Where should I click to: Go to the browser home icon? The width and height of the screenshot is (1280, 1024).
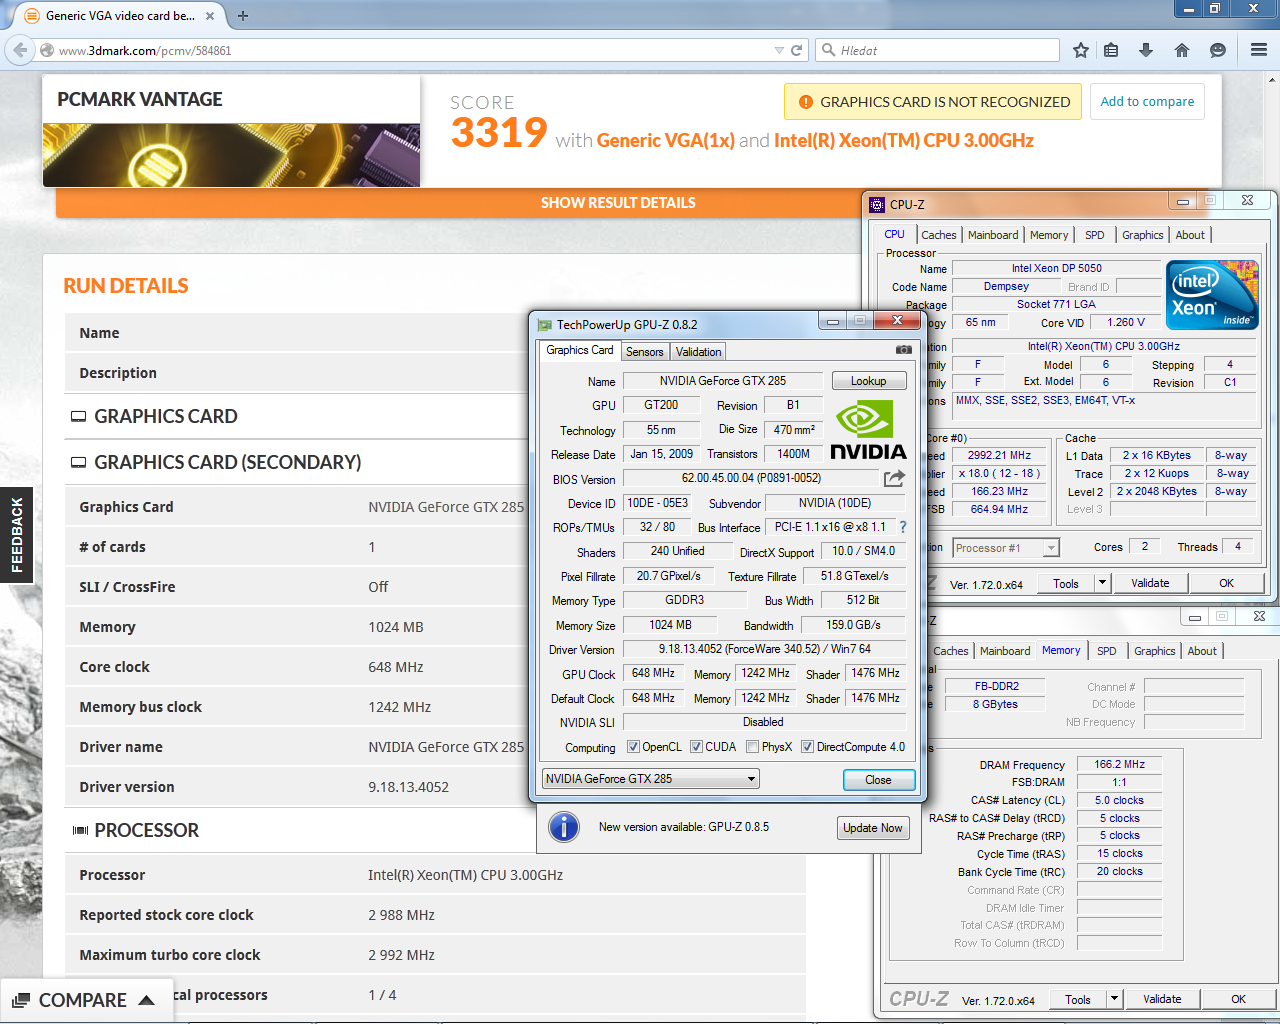click(1182, 50)
